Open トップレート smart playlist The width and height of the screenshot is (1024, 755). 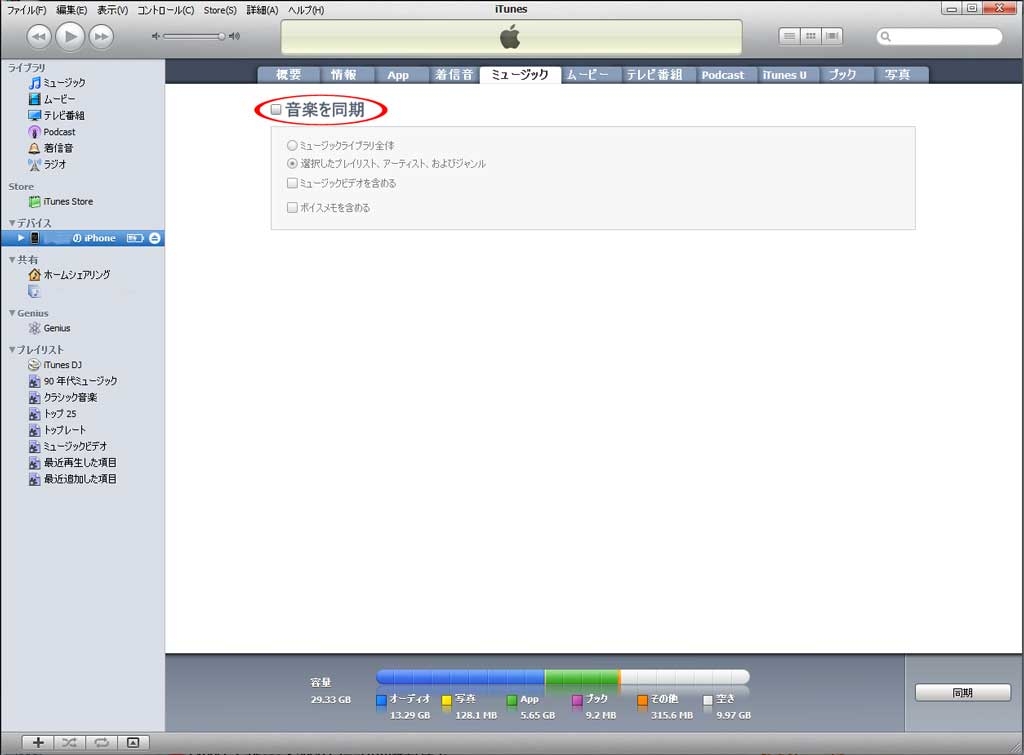57,430
